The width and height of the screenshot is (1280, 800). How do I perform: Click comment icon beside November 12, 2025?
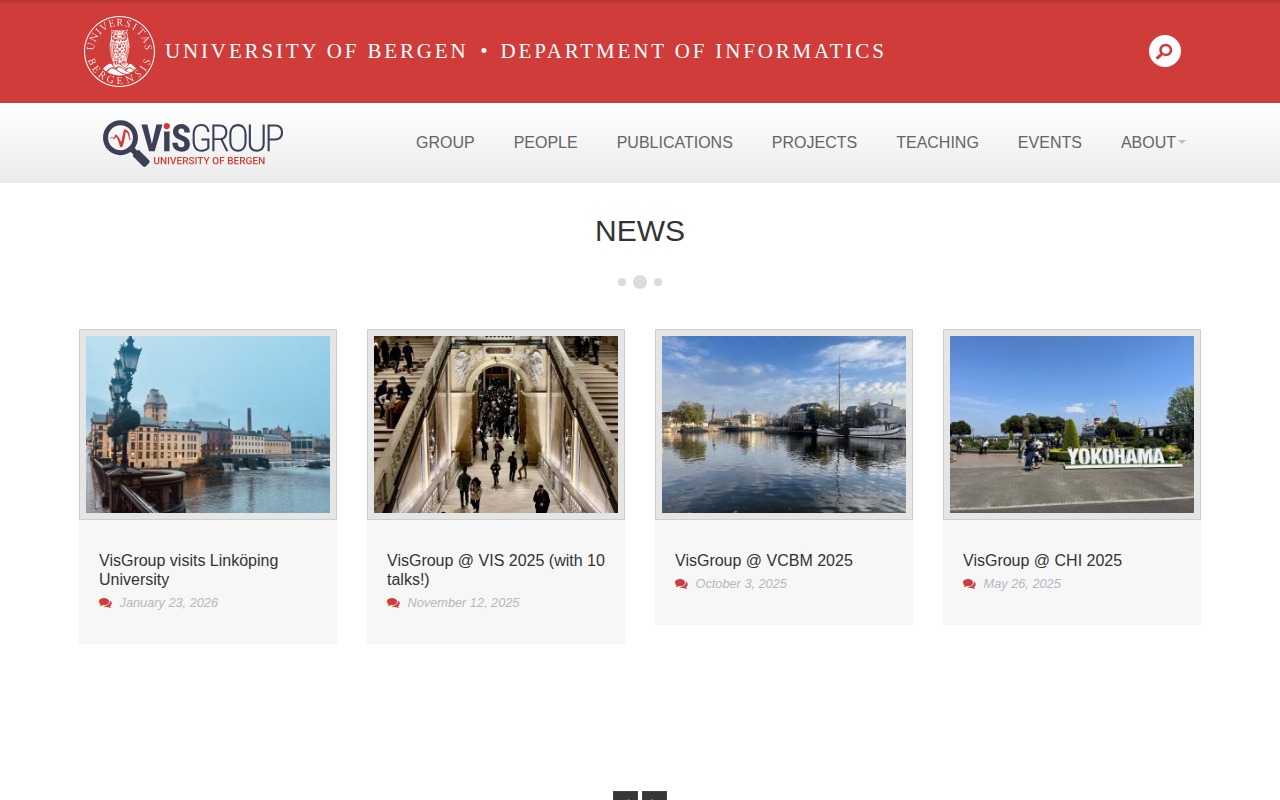[393, 603]
